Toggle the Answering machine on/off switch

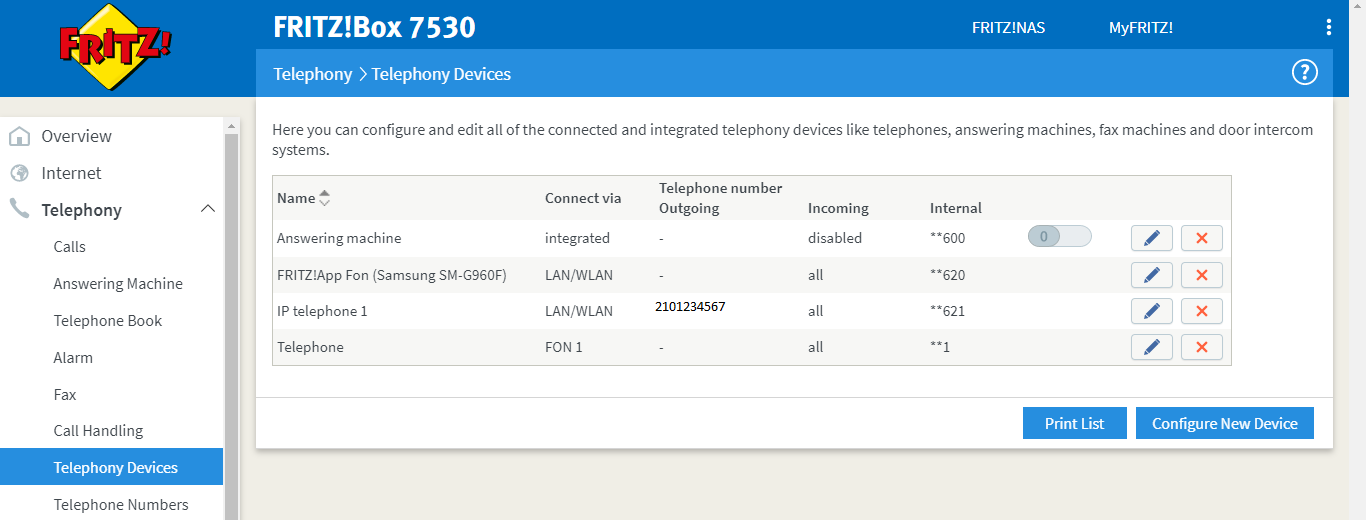pyautogui.click(x=1060, y=237)
